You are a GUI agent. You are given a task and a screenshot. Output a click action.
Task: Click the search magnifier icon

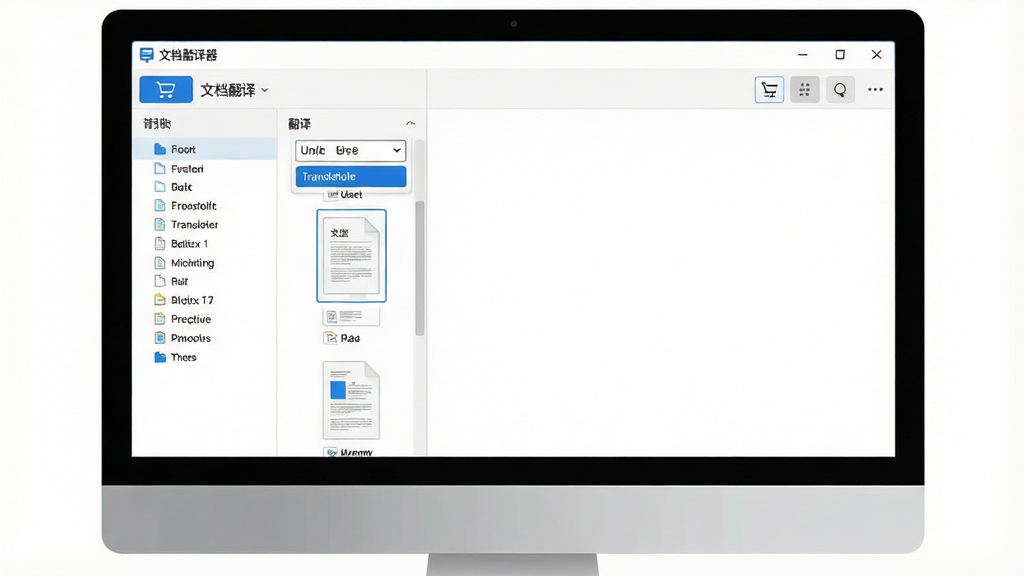840,89
